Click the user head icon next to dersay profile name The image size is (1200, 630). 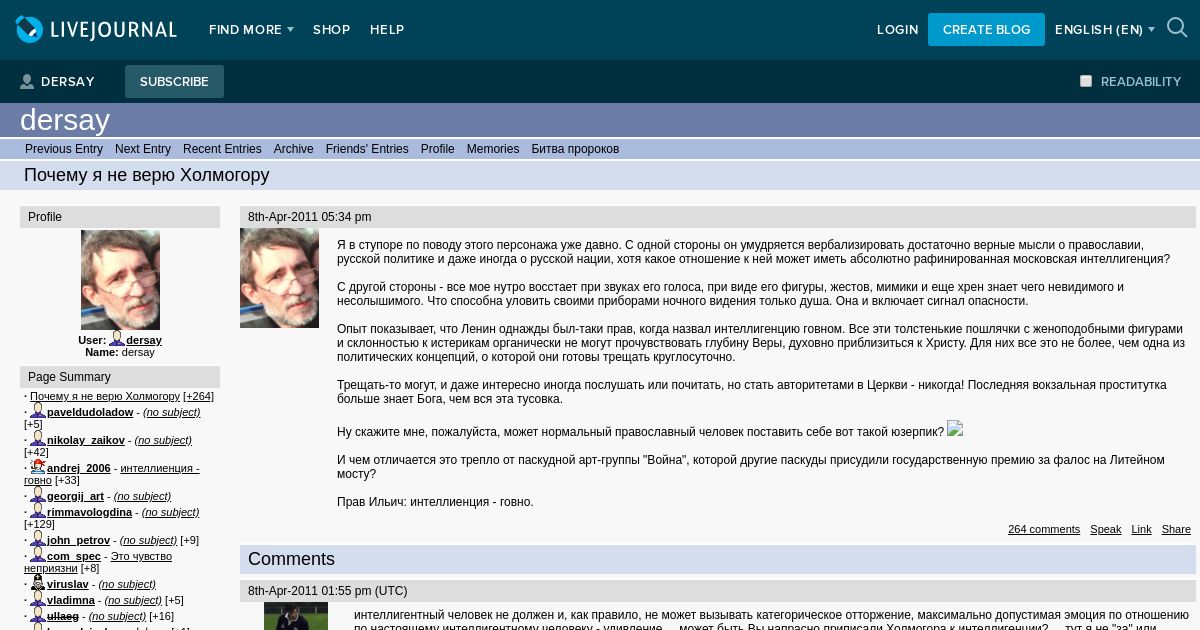(117, 339)
